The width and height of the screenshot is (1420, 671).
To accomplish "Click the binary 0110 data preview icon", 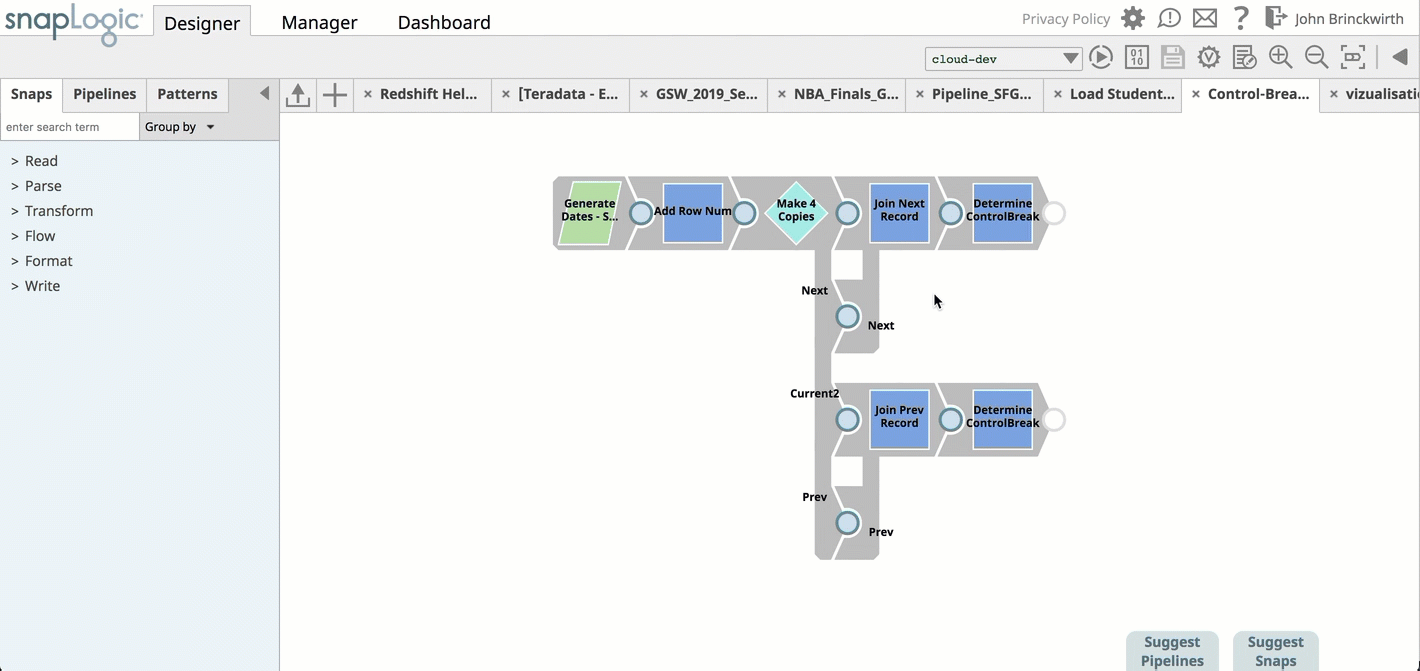I will point(1137,58).
